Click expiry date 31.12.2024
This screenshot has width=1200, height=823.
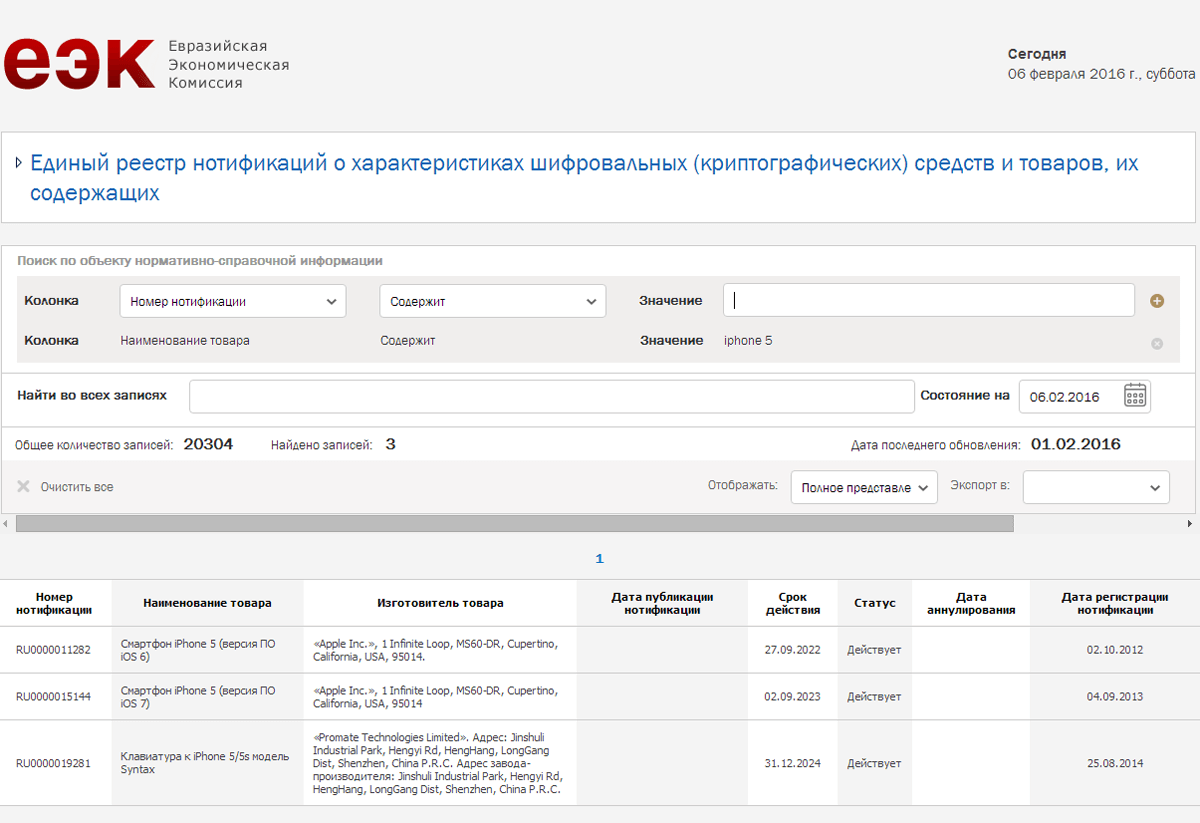click(793, 763)
